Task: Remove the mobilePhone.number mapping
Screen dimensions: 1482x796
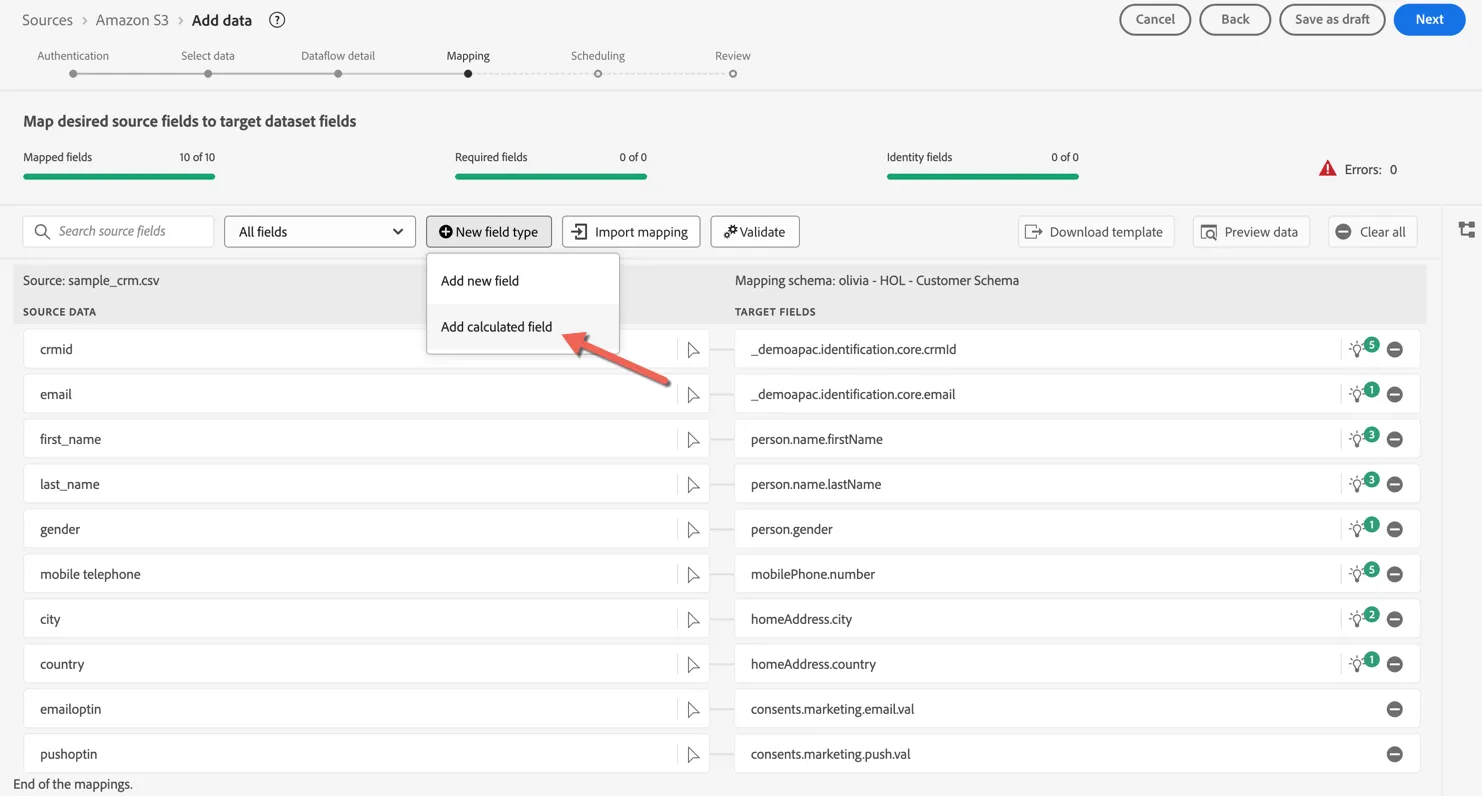Action: pyautogui.click(x=1395, y=575)
